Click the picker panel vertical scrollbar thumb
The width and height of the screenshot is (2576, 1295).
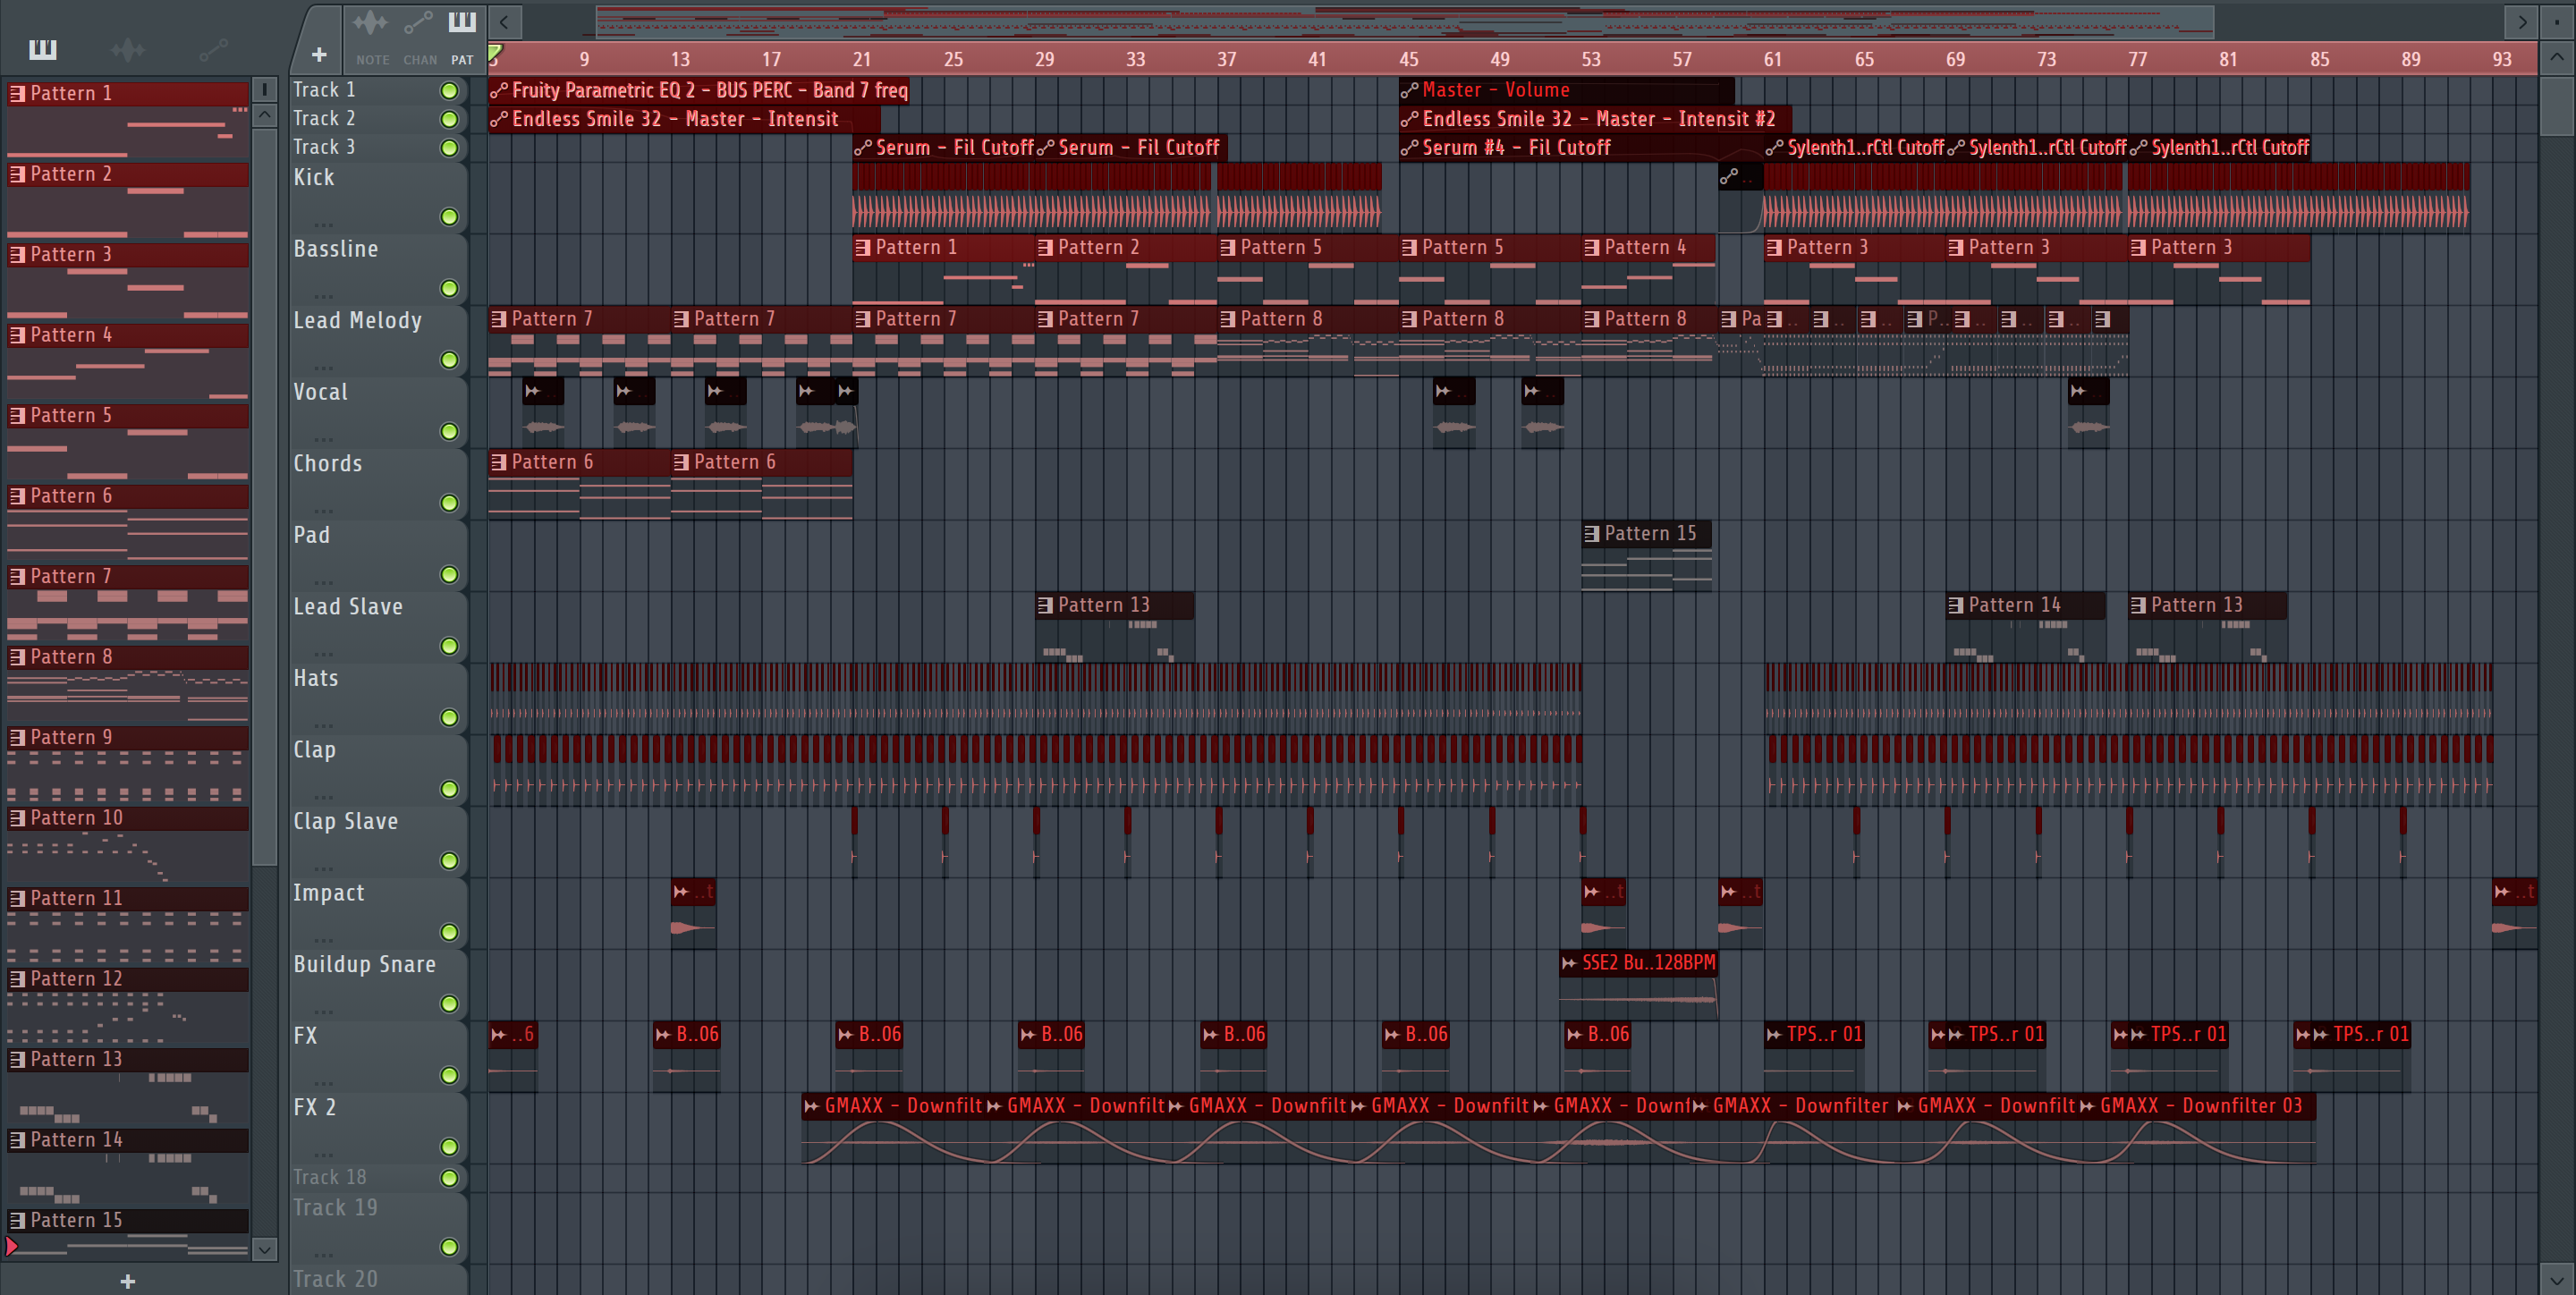(x=265, y=497)
